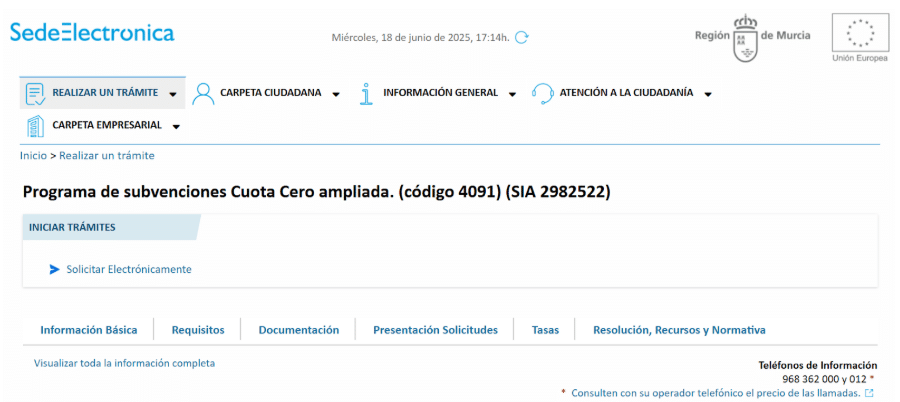
Task: Switch to the Presentación Solicitudes tab
Action: [x=435, y=330]
